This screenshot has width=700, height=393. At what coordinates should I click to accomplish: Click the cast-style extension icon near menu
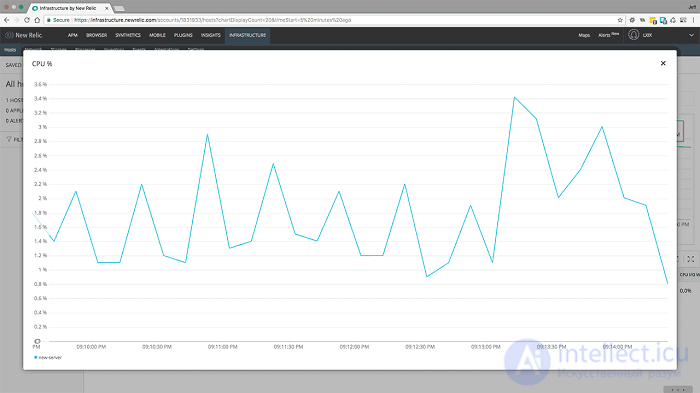tap(683, 20)
